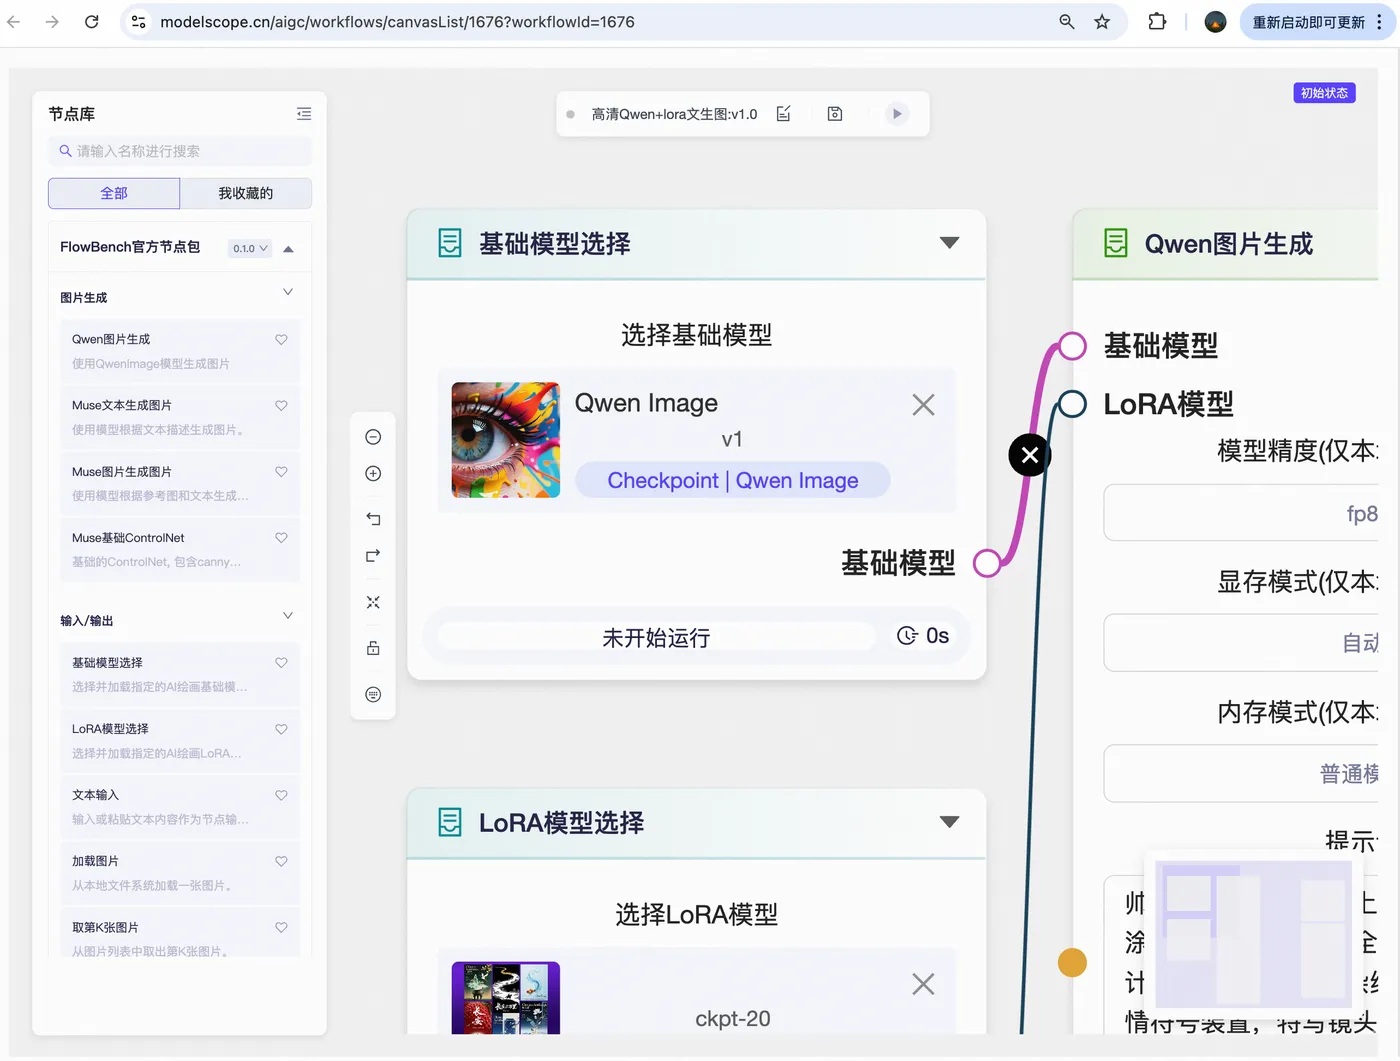Select the Qwen图片生成 node in the library
This screenshot has height=1061, width=1400.
(180, 351)
